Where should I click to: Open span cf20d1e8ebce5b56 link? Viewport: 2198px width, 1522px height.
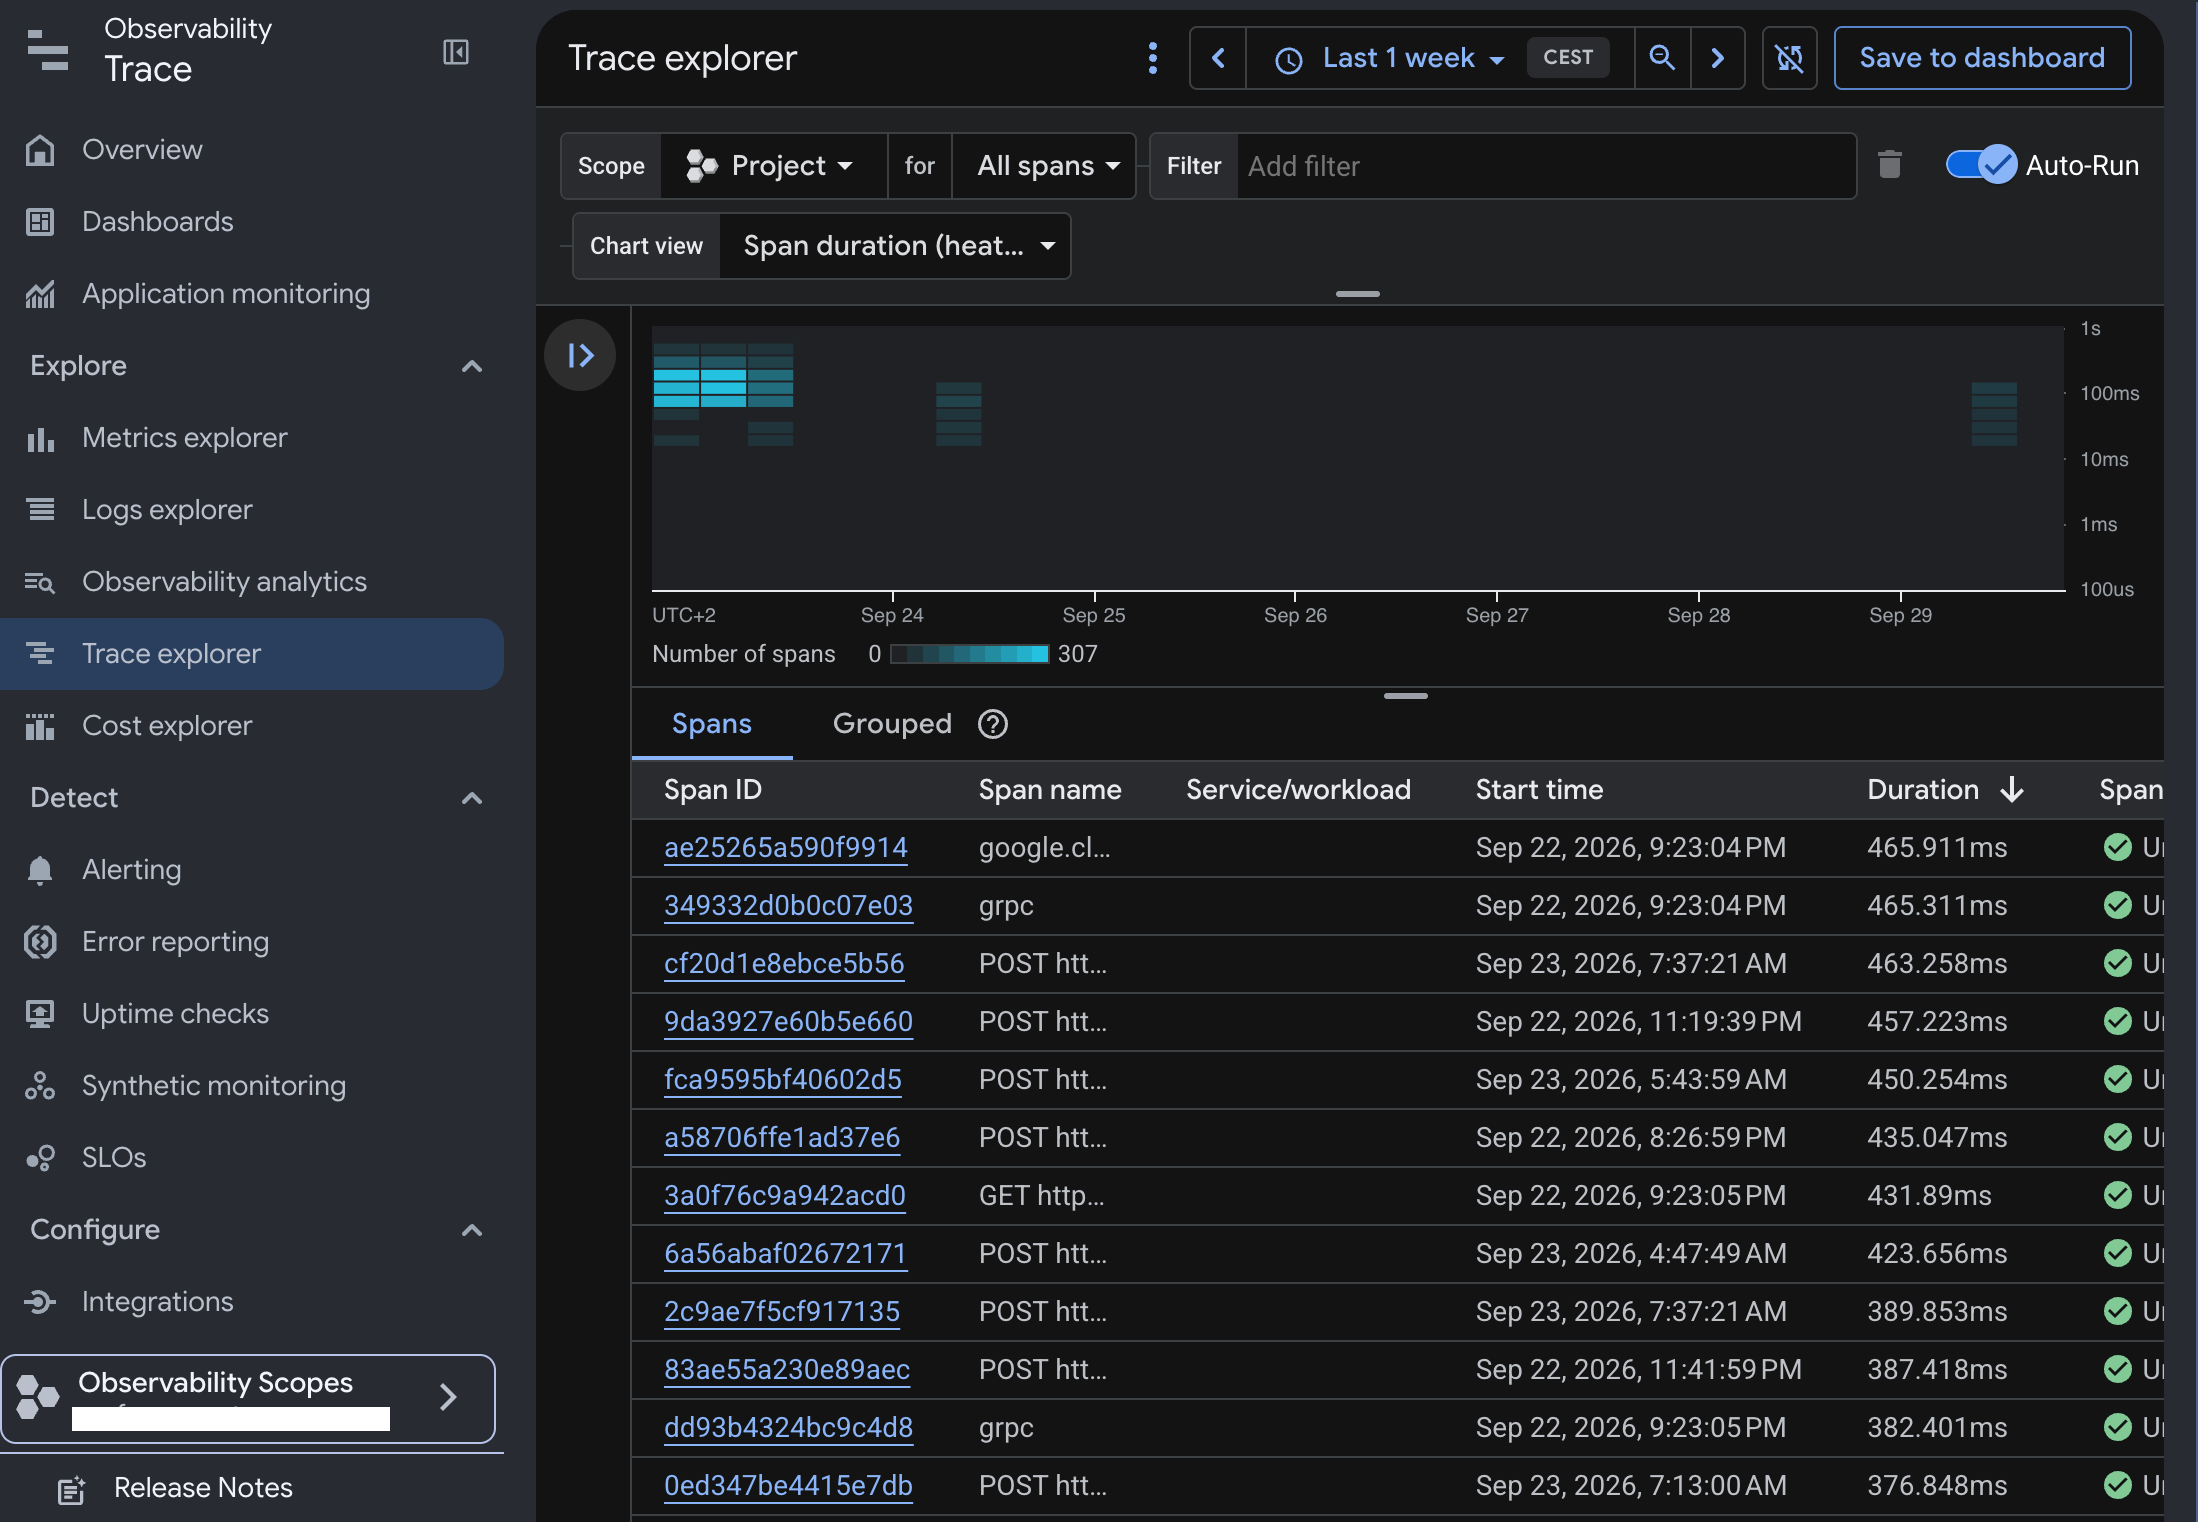(x=784, y=964)
